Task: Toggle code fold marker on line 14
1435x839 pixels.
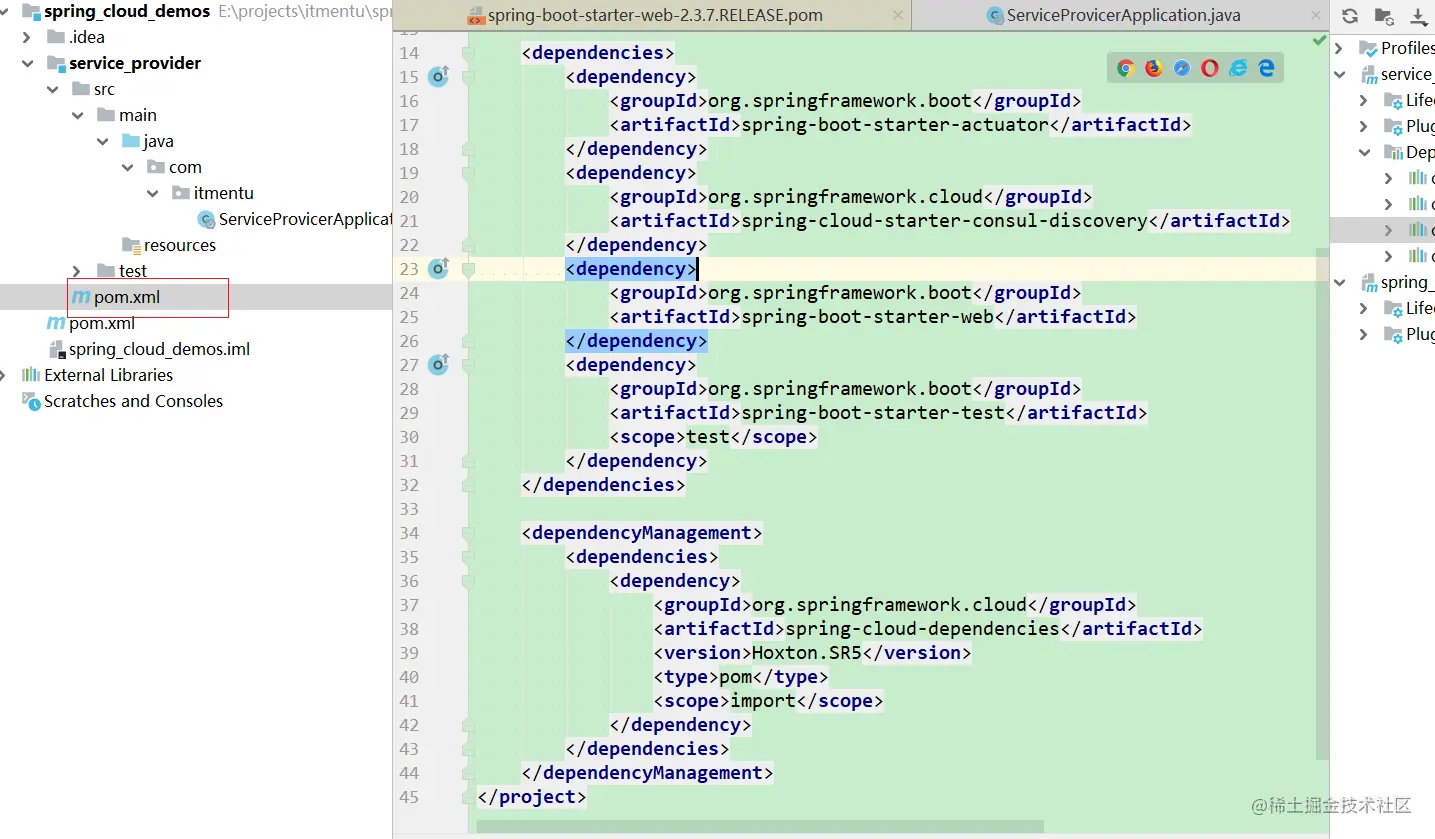Action: [x=467, y=52]
